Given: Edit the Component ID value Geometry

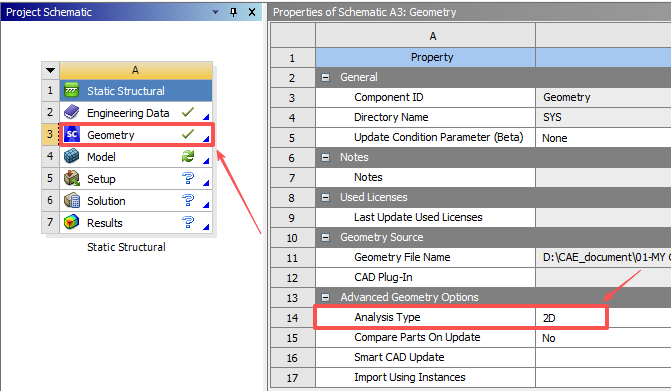Looking at the screenshot, I should click(x=603, y=98).
